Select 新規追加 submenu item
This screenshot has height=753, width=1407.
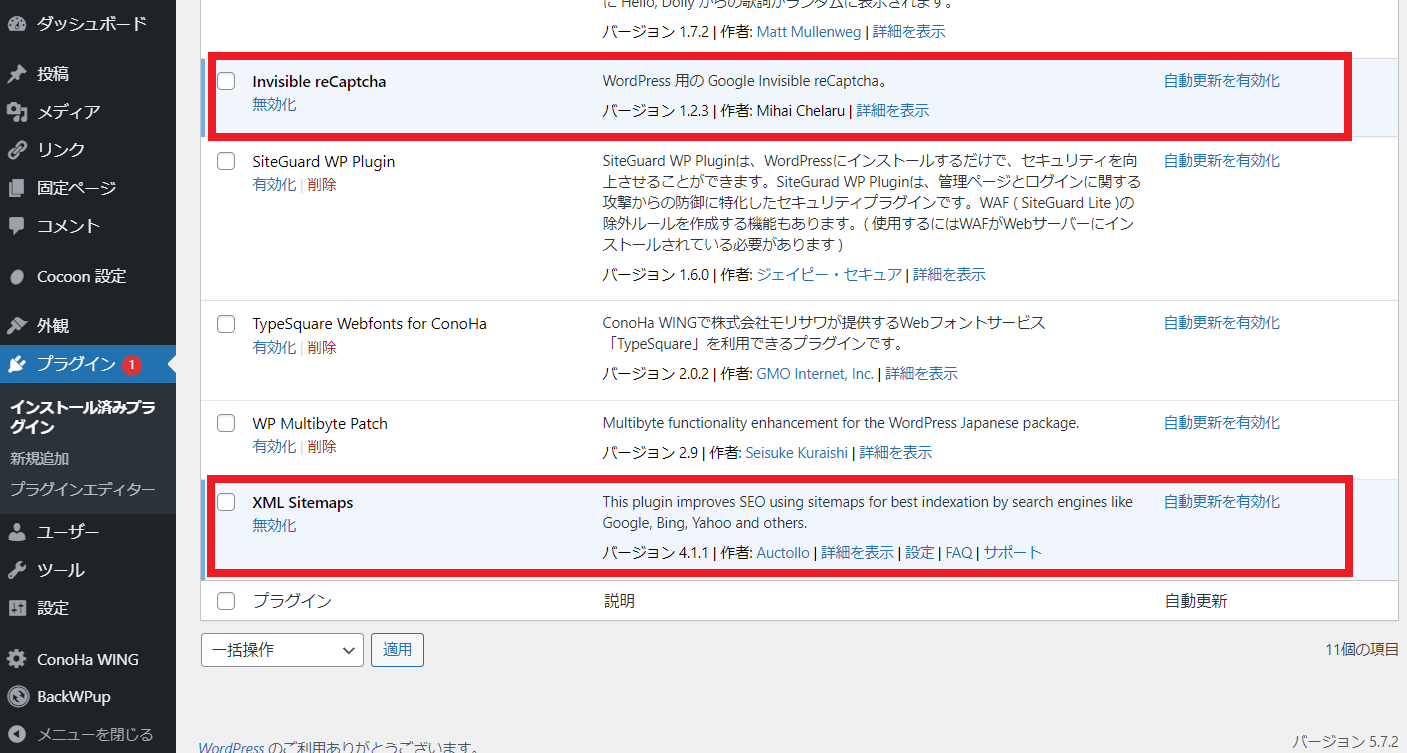click(x=39, y=459)
